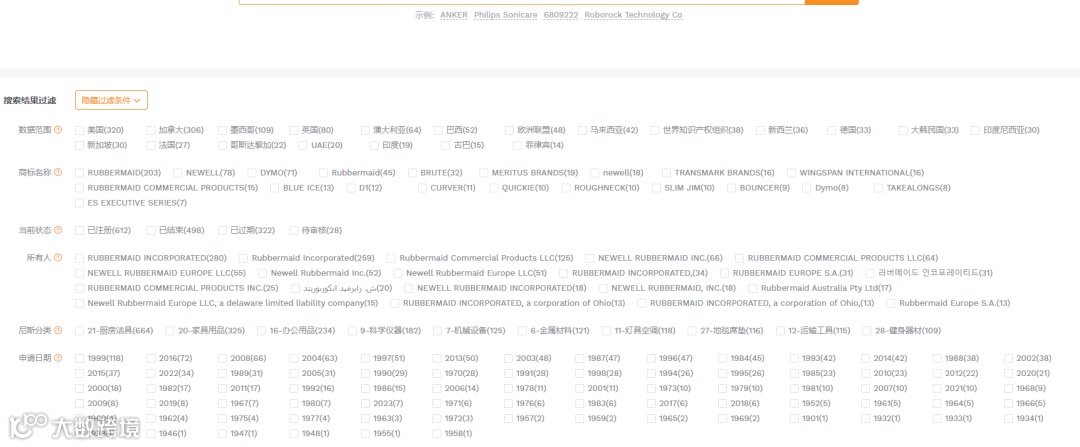Check the 2016(72) date checkbox

pyautogui.click(x=151, y=359)
